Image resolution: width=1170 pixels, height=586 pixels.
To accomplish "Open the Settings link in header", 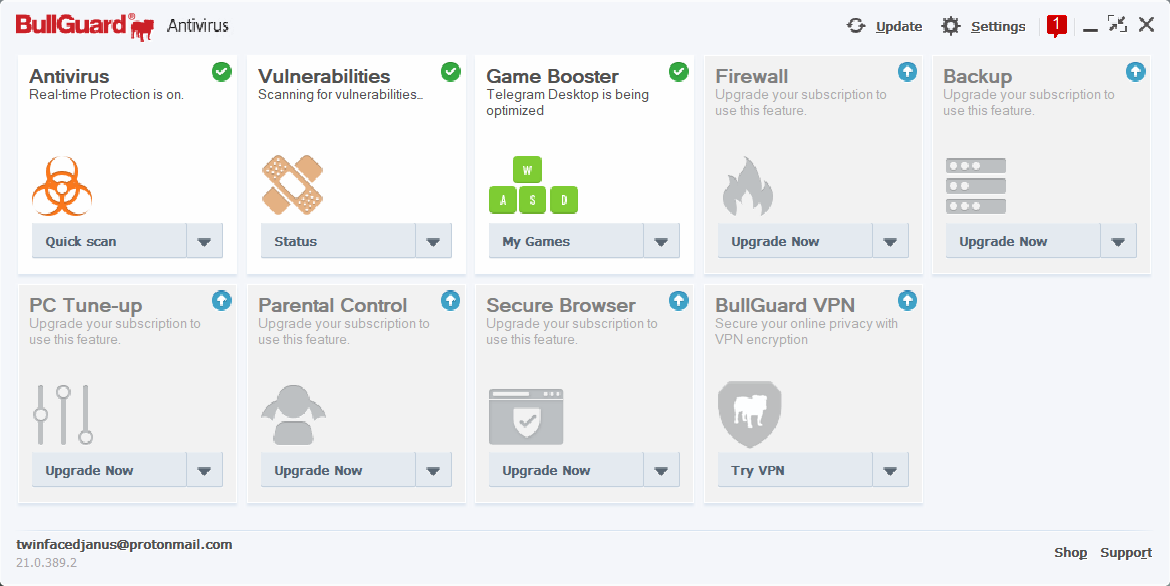I will pos(998,26).
